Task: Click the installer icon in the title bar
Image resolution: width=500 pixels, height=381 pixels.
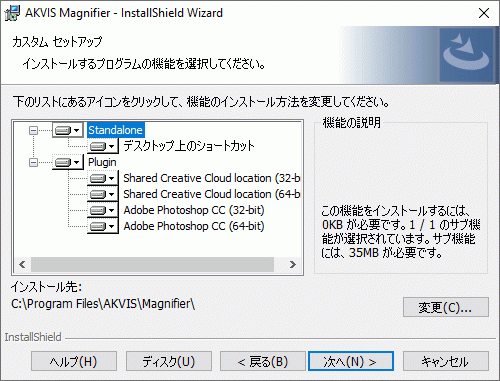Action: click(12, 13)
